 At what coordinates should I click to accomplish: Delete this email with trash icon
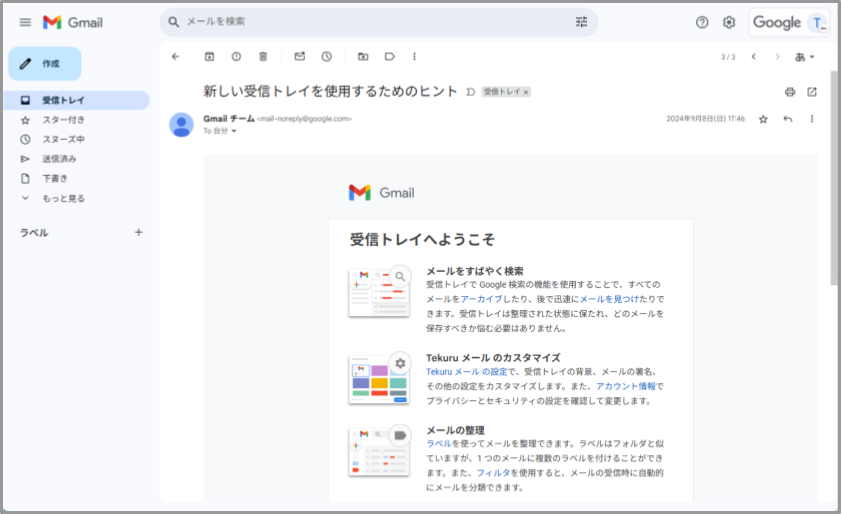[x=263, y=56]
